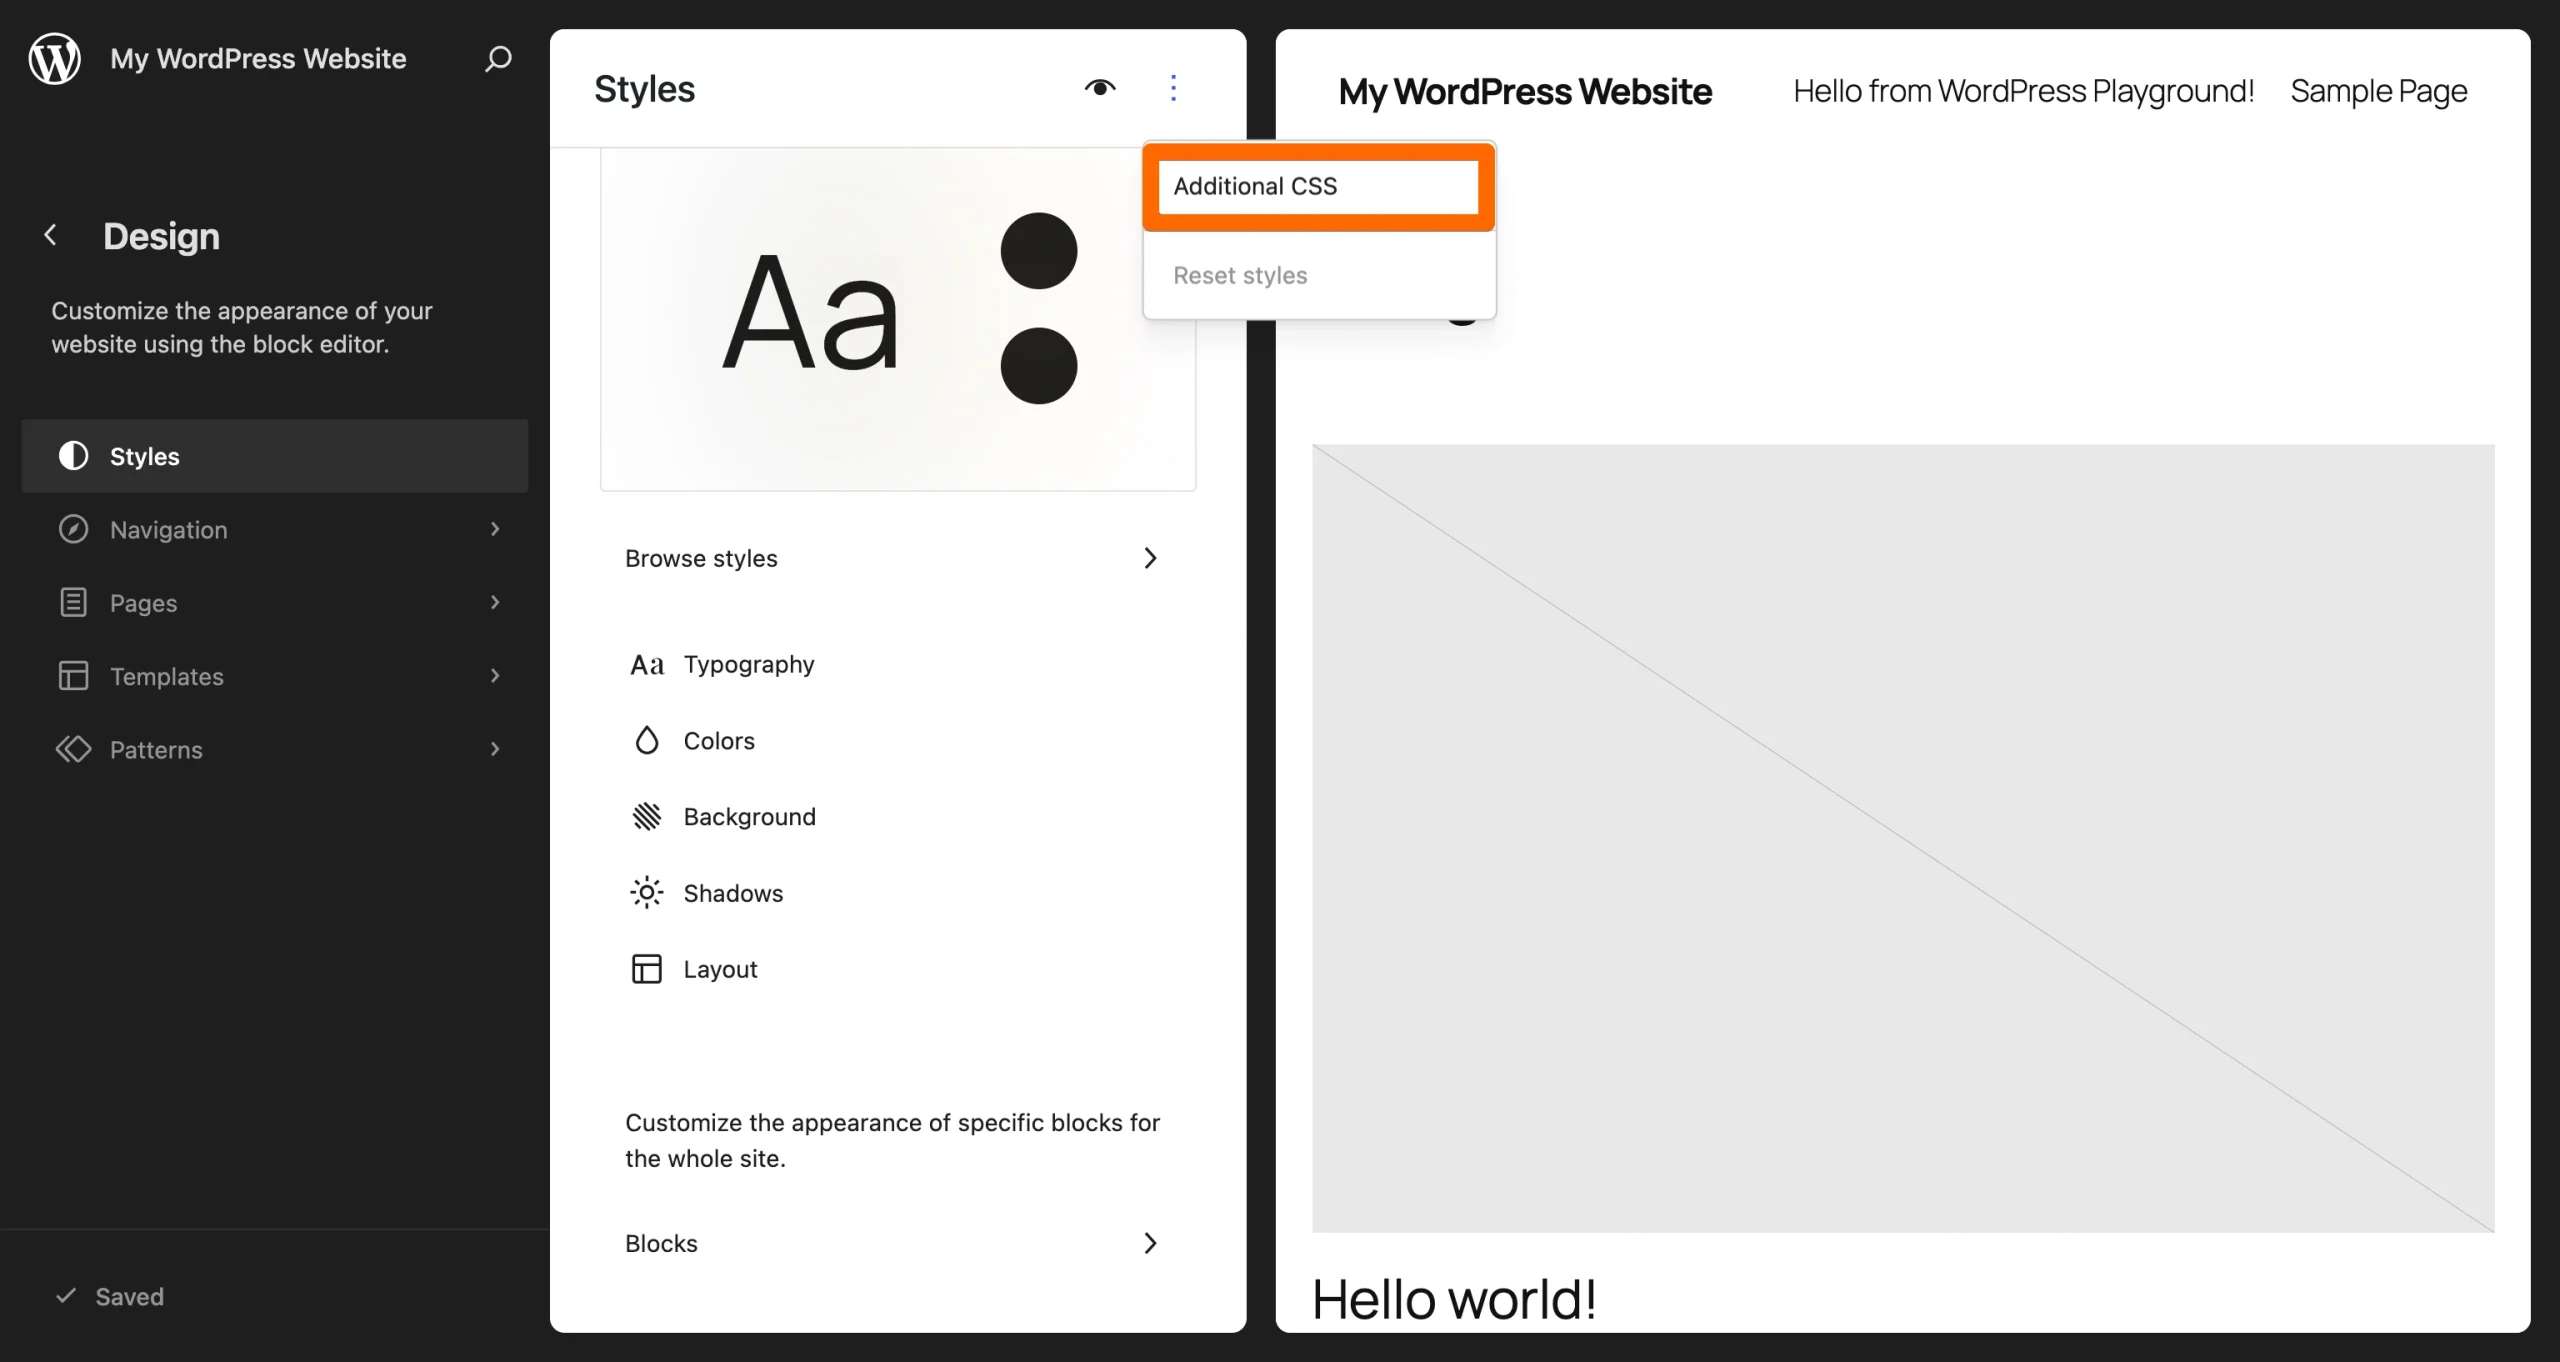Viewport: 2560px width, 1362px height.
Task: Expand the Navigation chevron
Action: point(495,529)
